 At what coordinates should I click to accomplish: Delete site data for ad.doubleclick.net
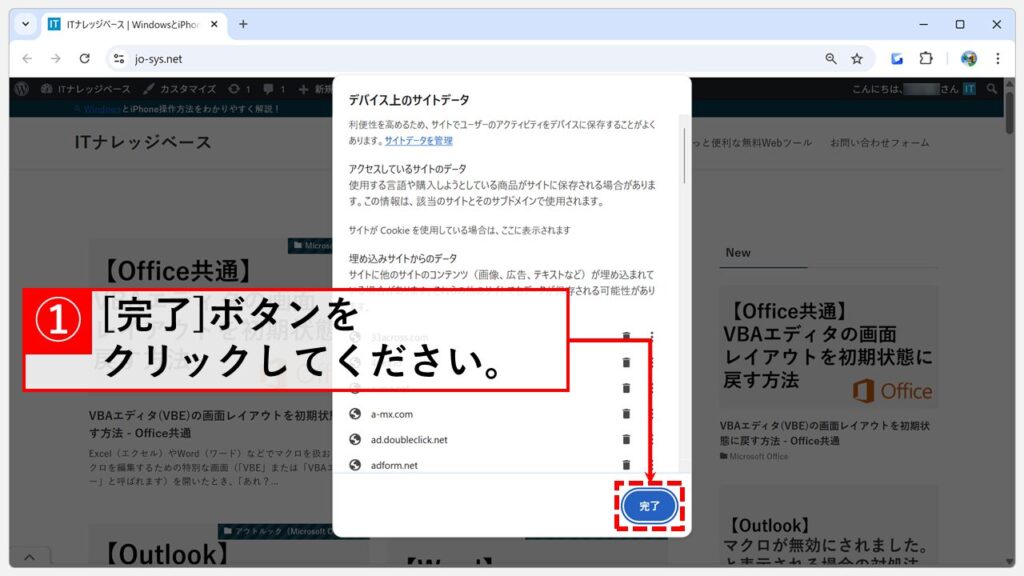tap(626, 440)
